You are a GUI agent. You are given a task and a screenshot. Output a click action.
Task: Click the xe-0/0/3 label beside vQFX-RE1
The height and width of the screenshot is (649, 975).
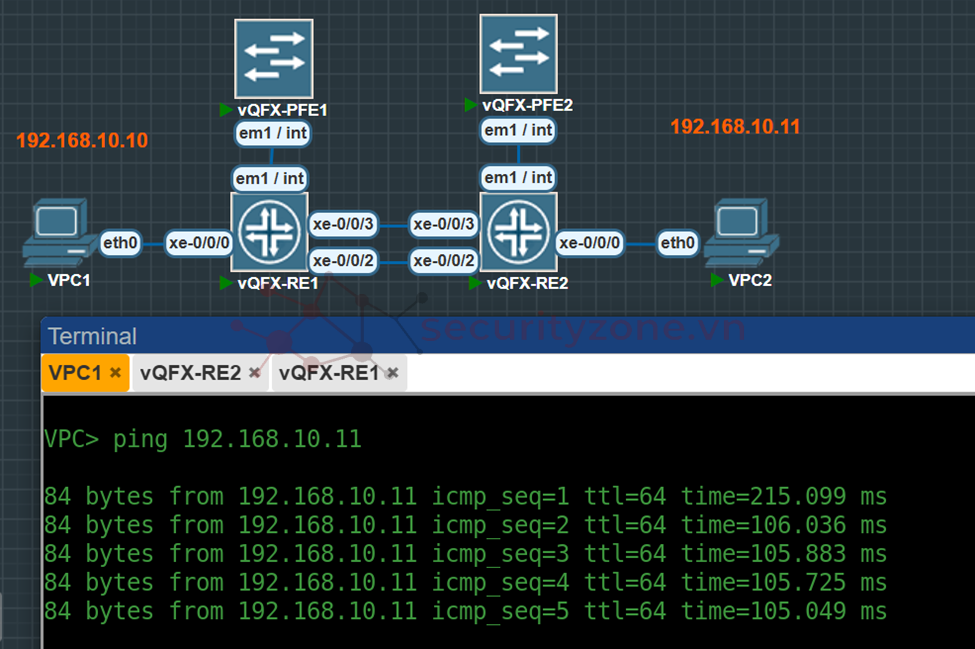[343, 223]
